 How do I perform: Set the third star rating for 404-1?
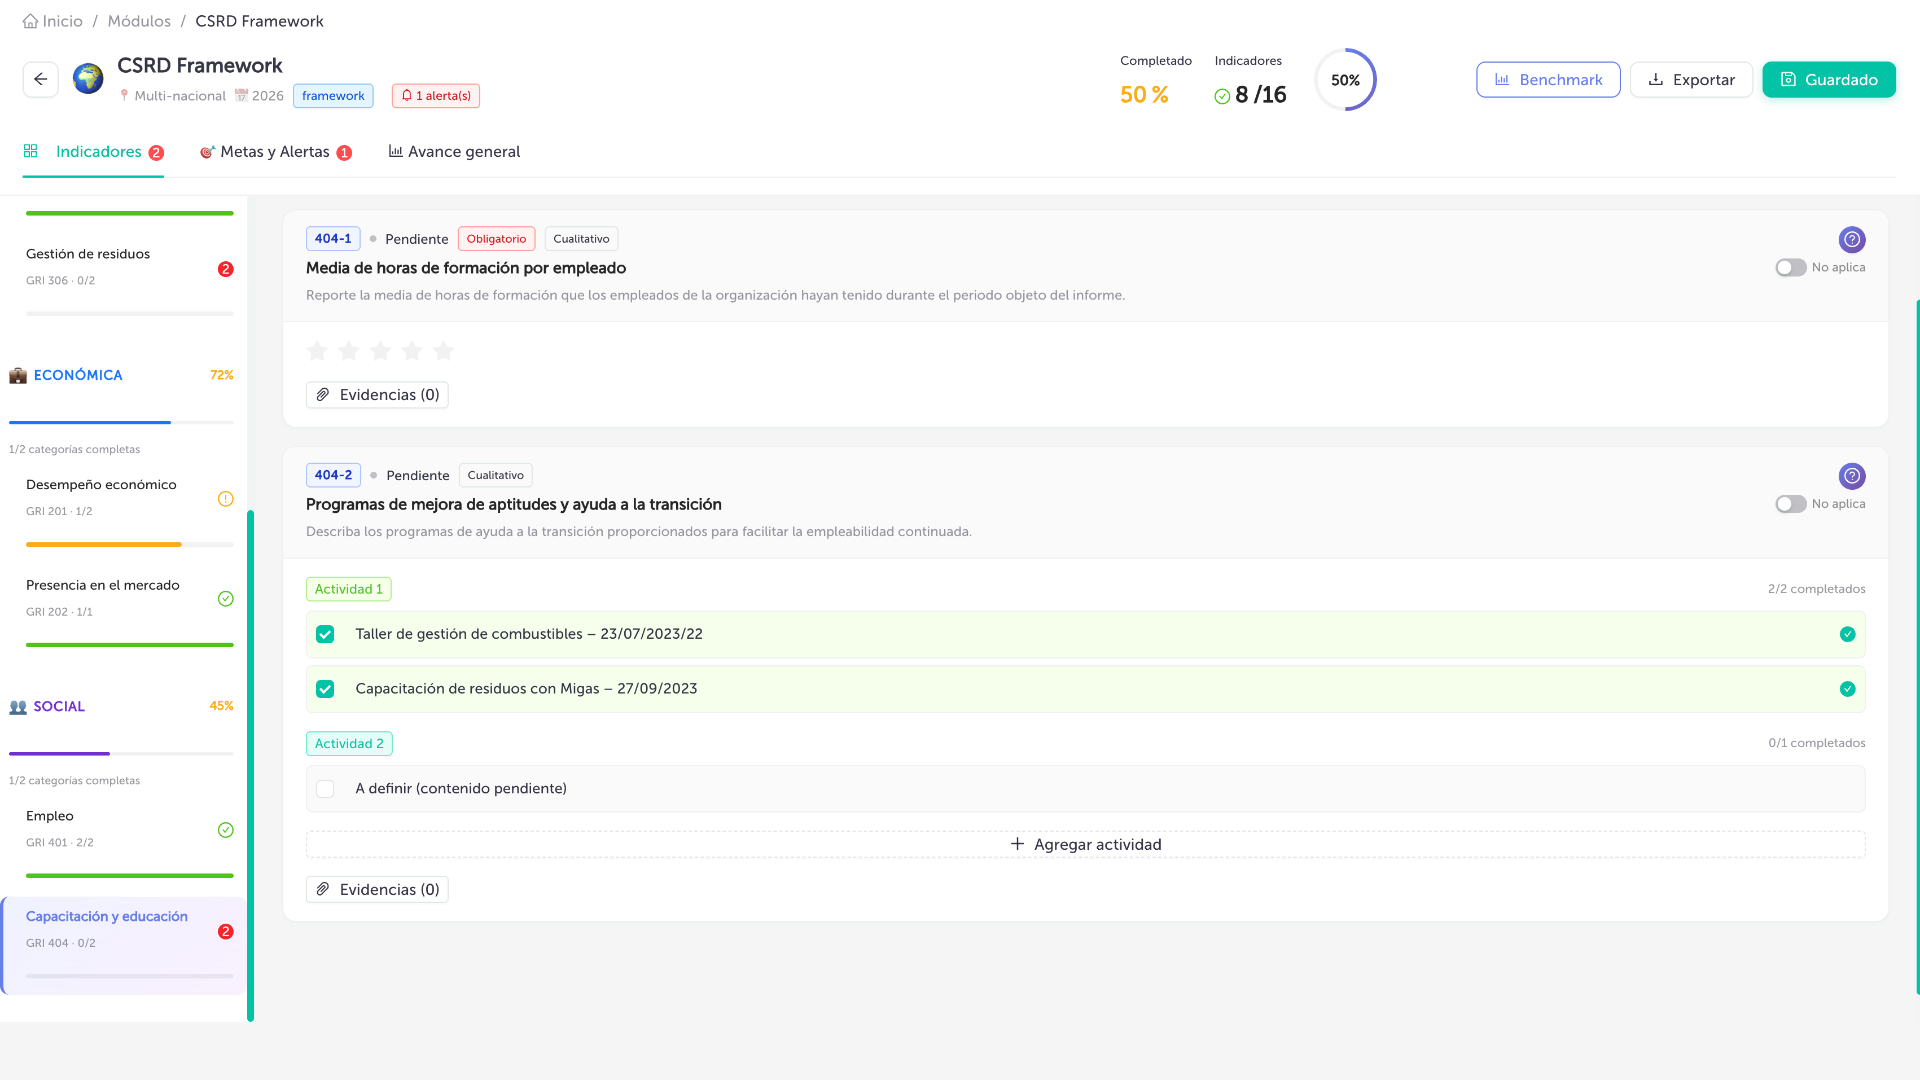[x=380, y=351]
